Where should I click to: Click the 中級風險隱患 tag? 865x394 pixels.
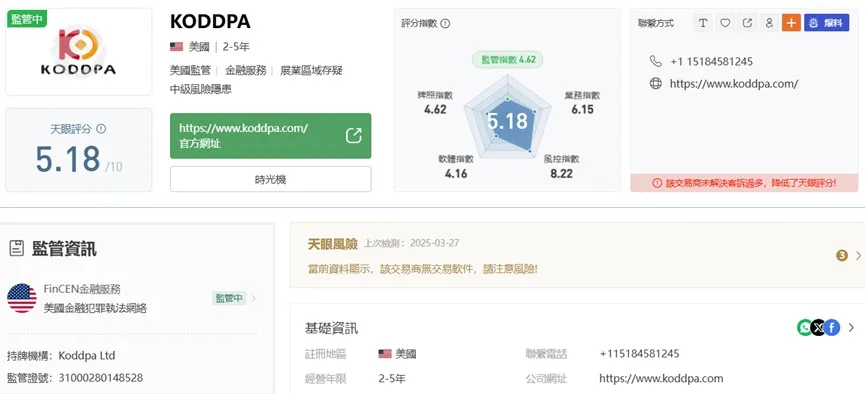click(x=201, y=89)
